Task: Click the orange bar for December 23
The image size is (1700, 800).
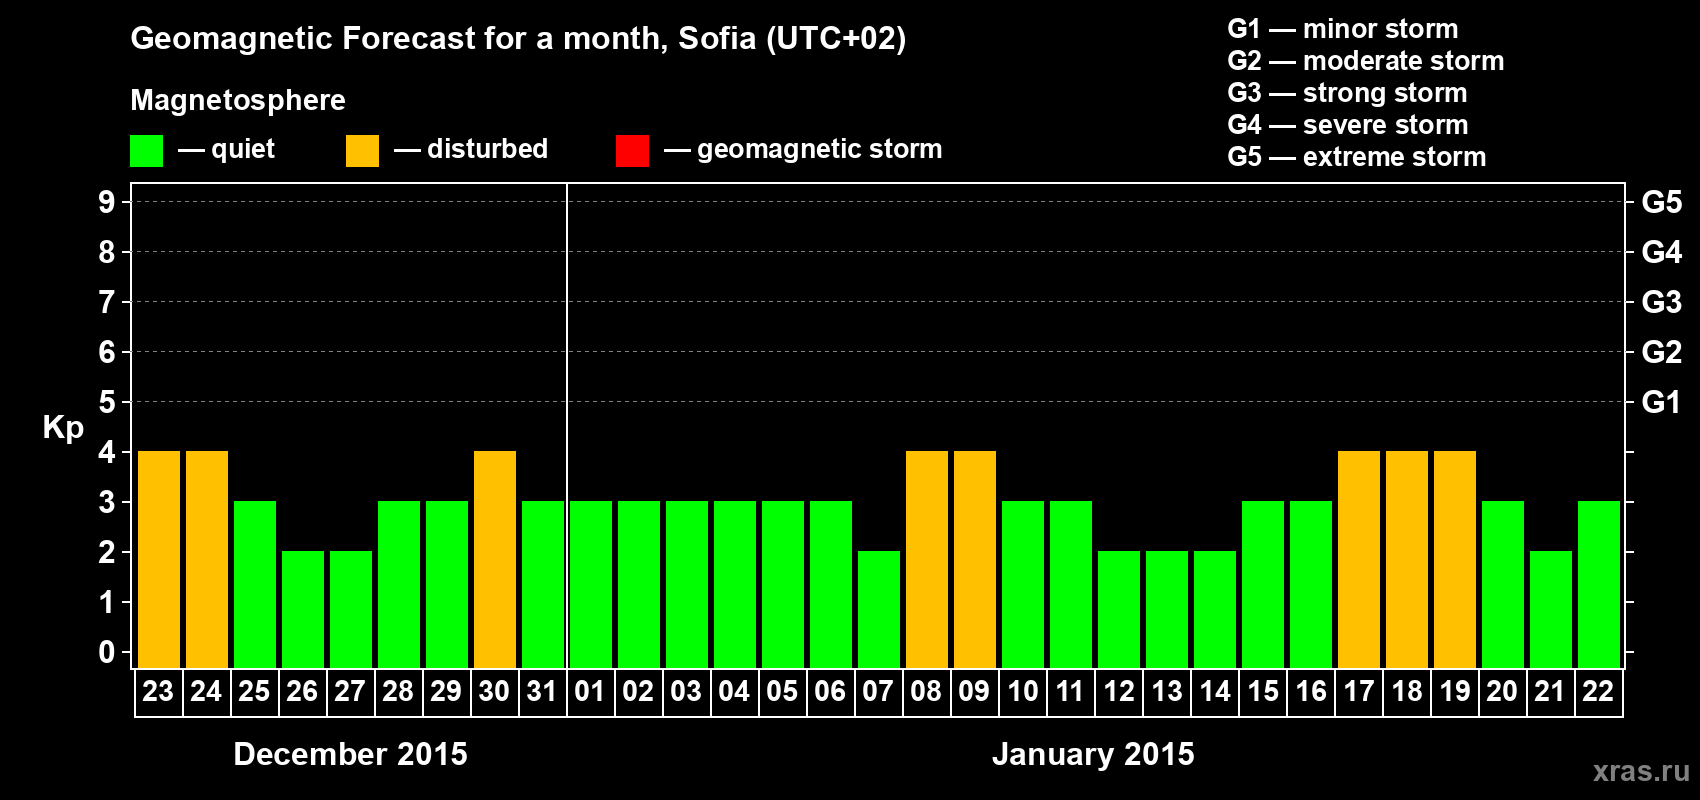Action: coord(159,559)
